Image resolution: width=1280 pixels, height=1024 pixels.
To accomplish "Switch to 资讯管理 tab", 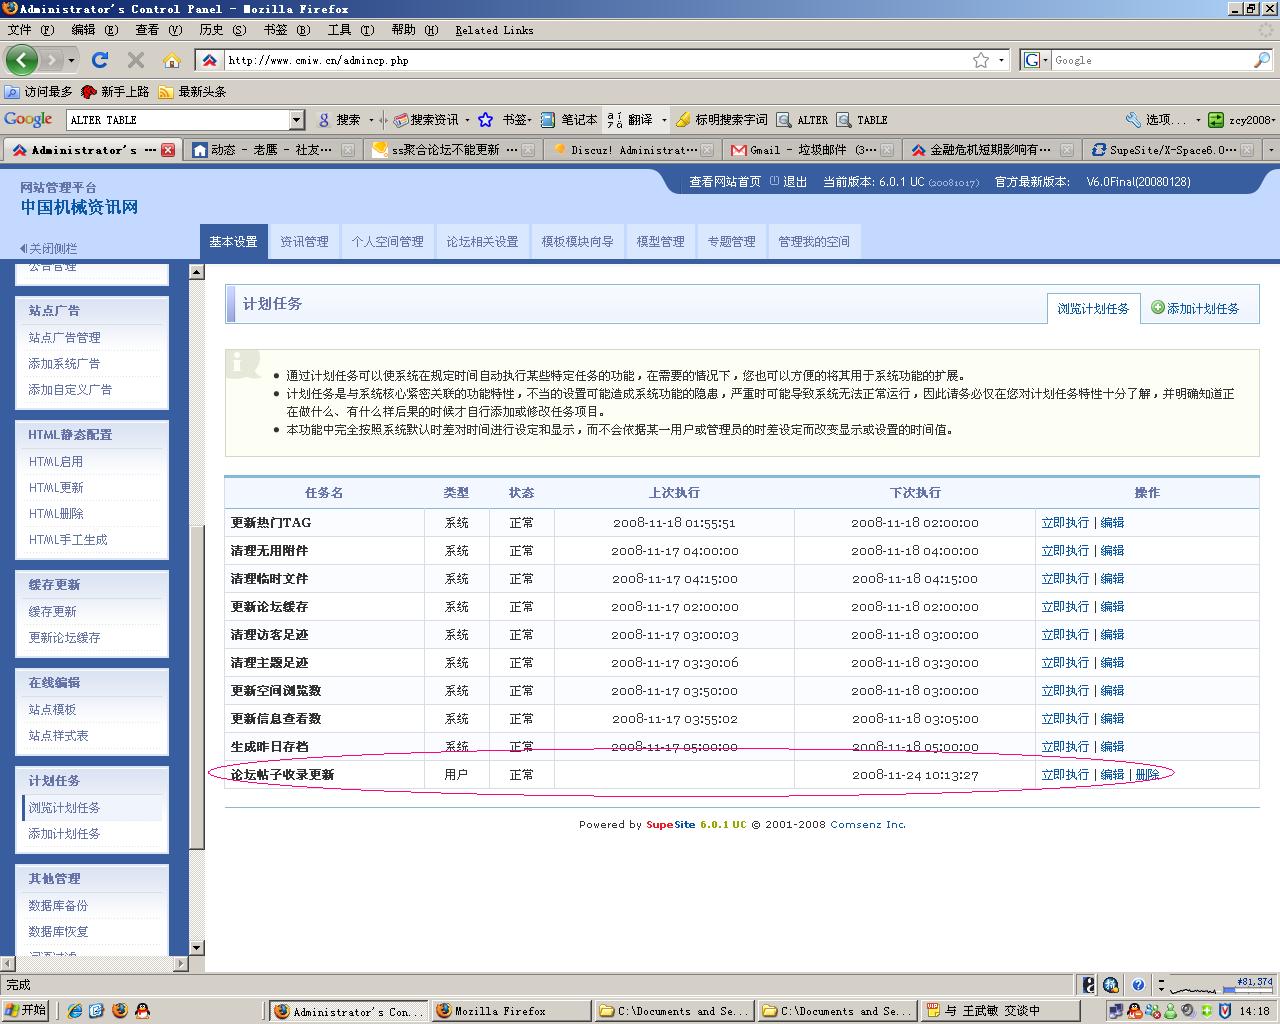I will [304, 241].
